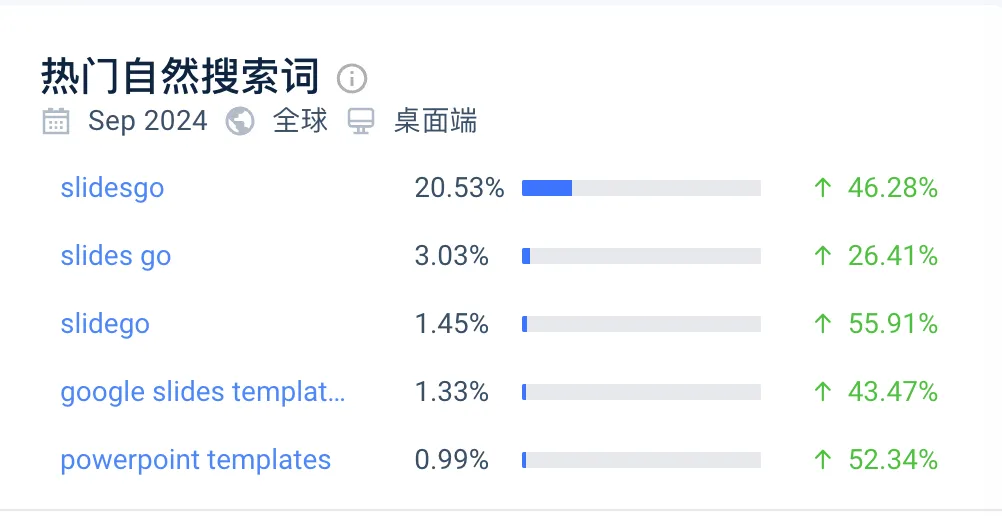Click the globe icon next to 全球
Screen dimensions: 1002x516
240,122
